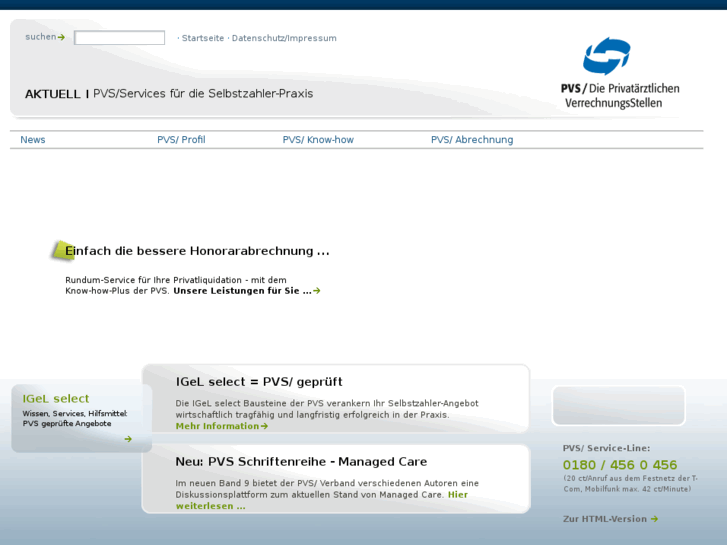
Task: Click the Die Privatärztlichen VerrechnungsStellen logo text
Action: click(x=620, y=96)
